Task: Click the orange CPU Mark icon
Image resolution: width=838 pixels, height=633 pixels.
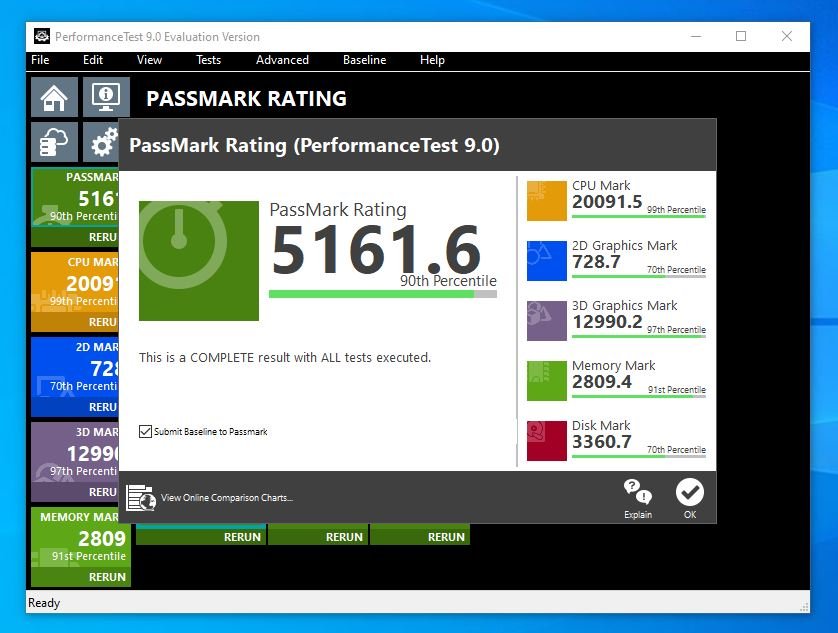Action: (x=547, y=200)
